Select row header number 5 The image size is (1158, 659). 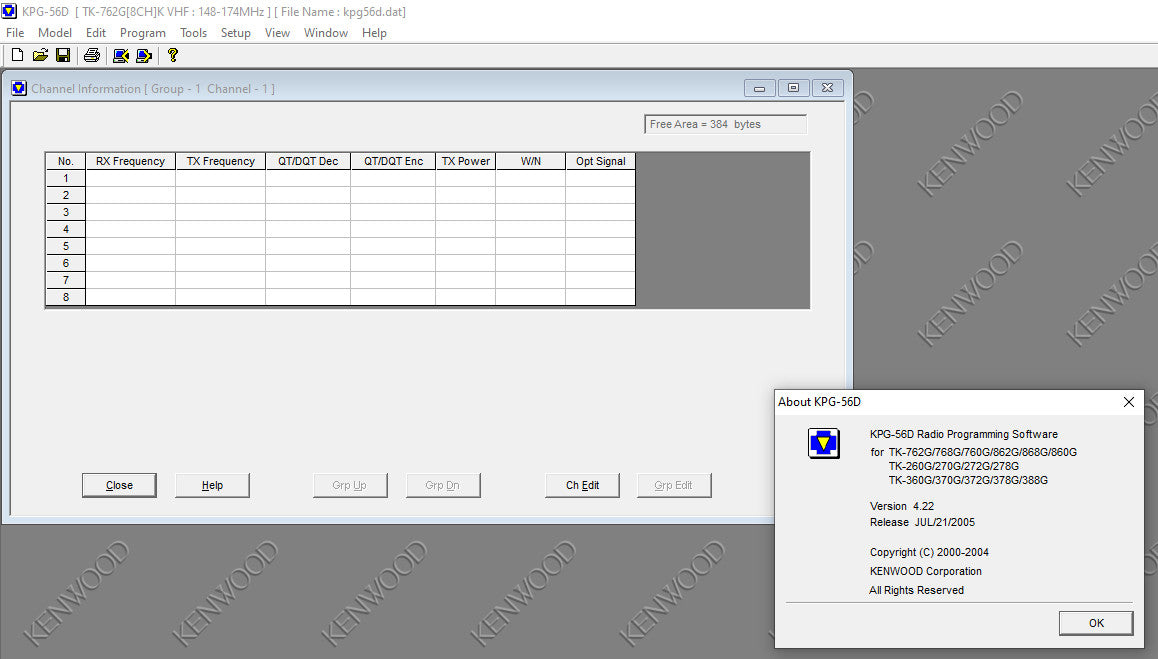click(66, 246)
